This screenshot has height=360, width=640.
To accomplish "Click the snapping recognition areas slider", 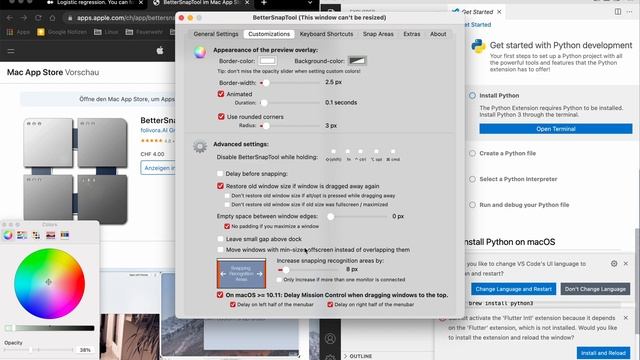I will click(x=308, y=270).
